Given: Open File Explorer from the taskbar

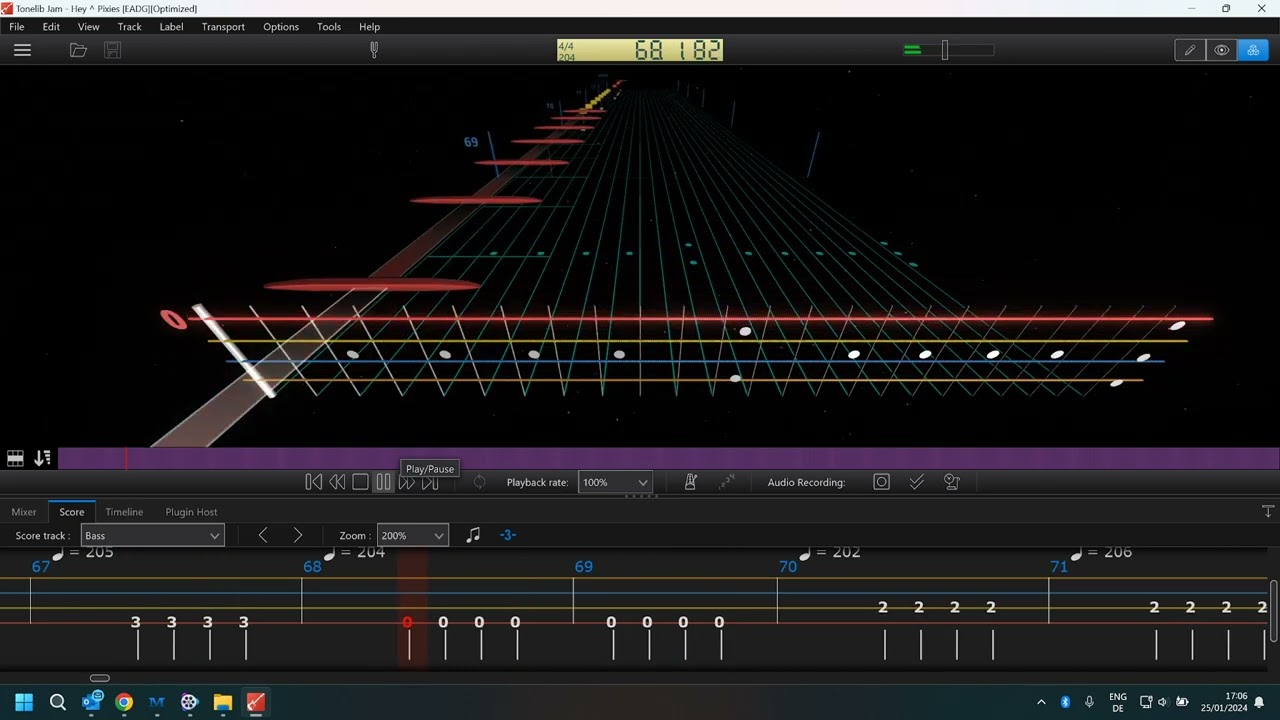Looking at the screenshot, I should pos(222,702).
